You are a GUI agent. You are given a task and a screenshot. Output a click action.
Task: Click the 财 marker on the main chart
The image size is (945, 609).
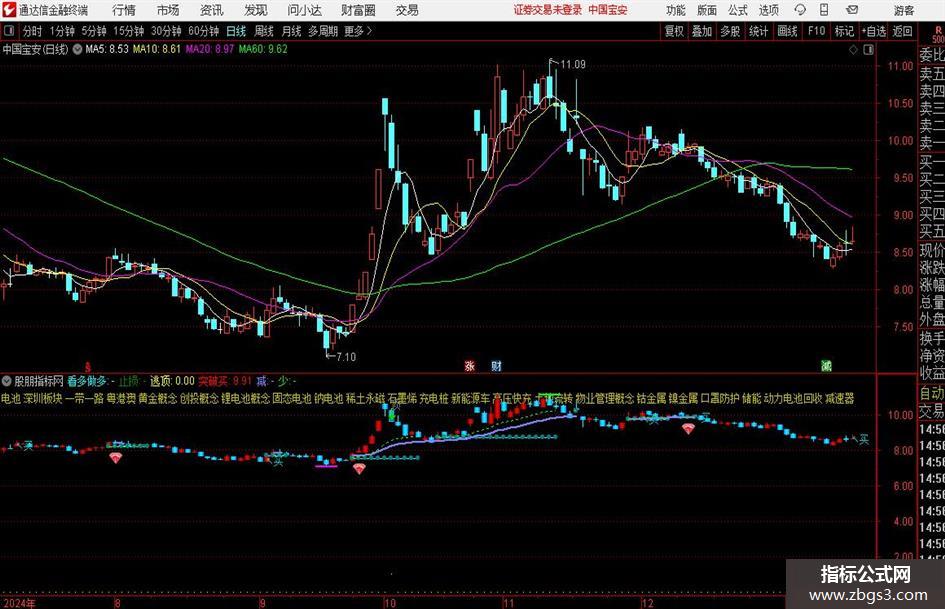pos(496,365)
